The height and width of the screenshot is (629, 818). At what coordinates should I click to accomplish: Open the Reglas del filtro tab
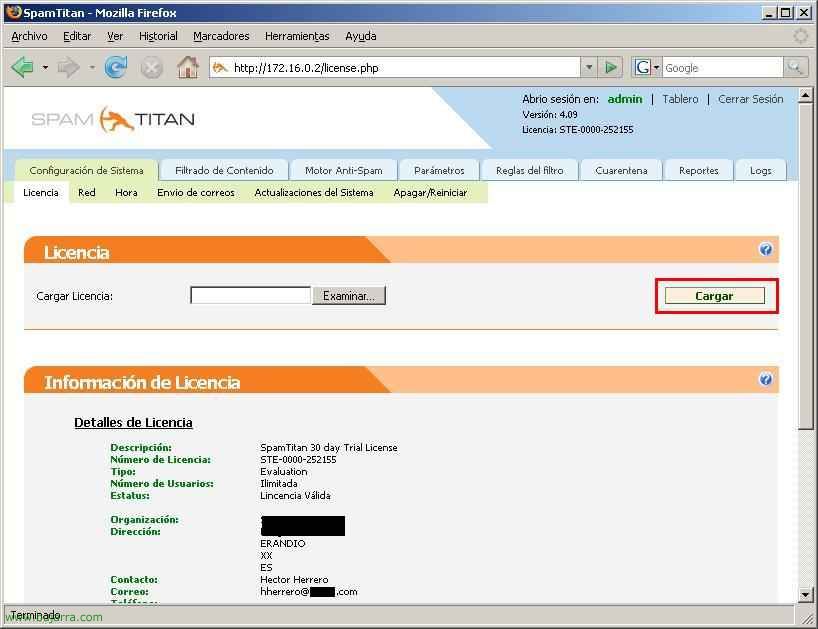(530, 171)
